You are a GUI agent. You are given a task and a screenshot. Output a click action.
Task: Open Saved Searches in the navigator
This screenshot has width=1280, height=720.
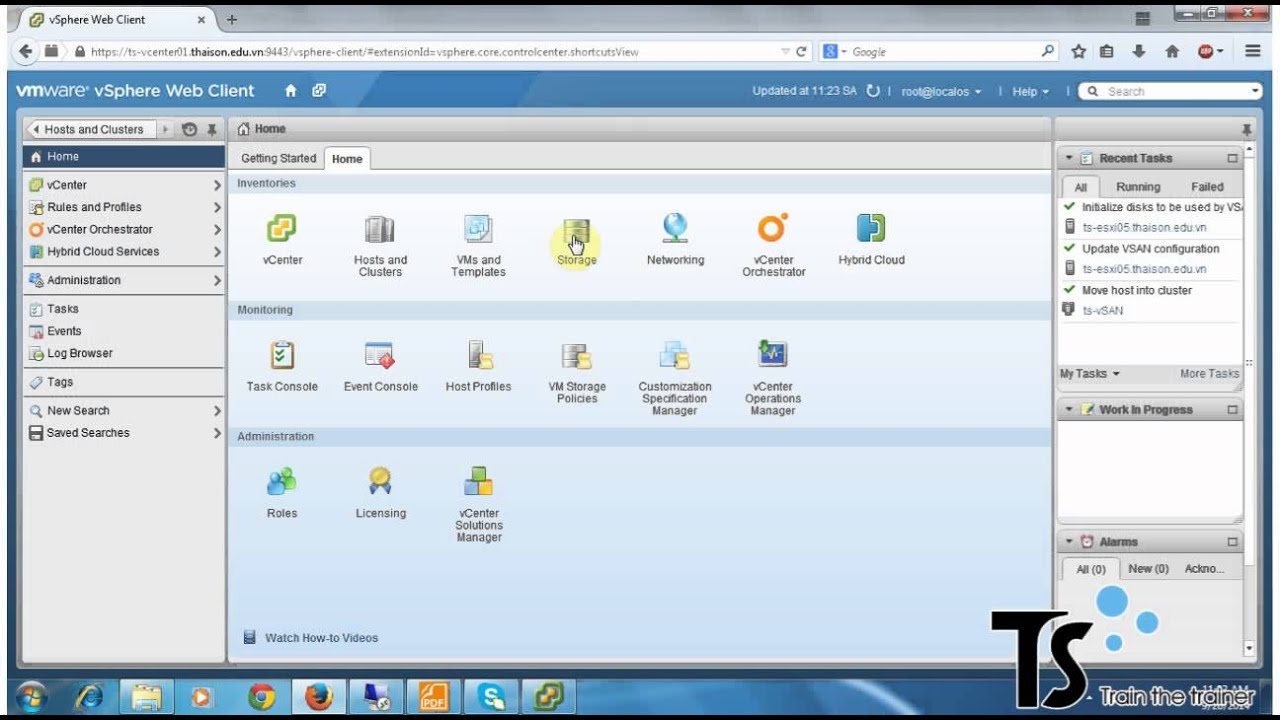125,433
